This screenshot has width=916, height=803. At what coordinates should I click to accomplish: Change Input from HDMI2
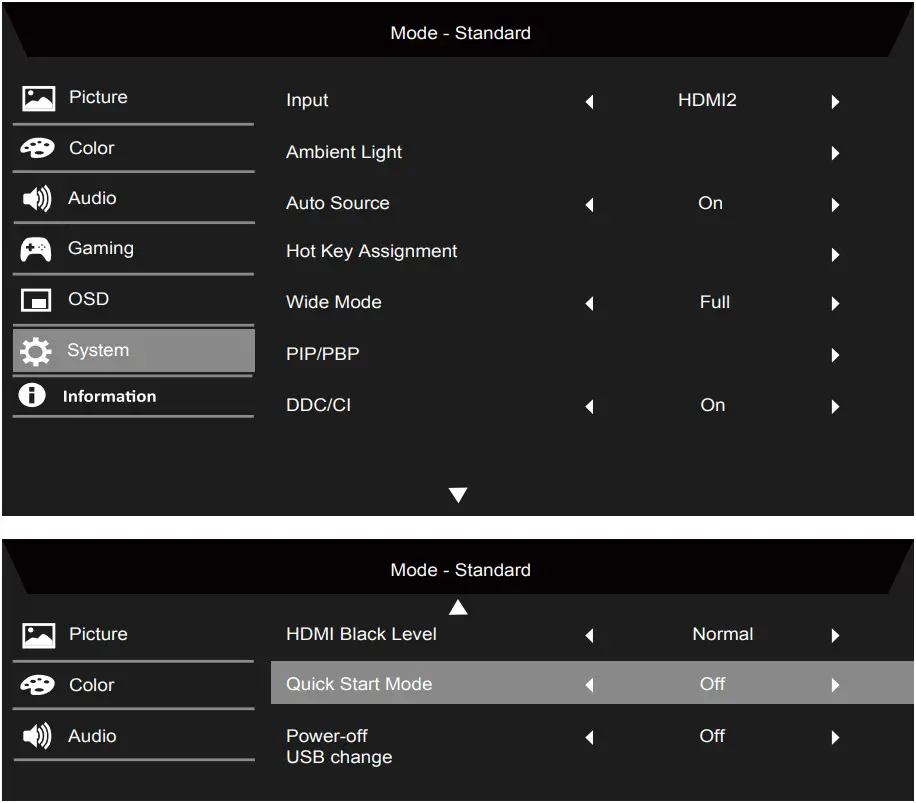[x=835, y=101]
